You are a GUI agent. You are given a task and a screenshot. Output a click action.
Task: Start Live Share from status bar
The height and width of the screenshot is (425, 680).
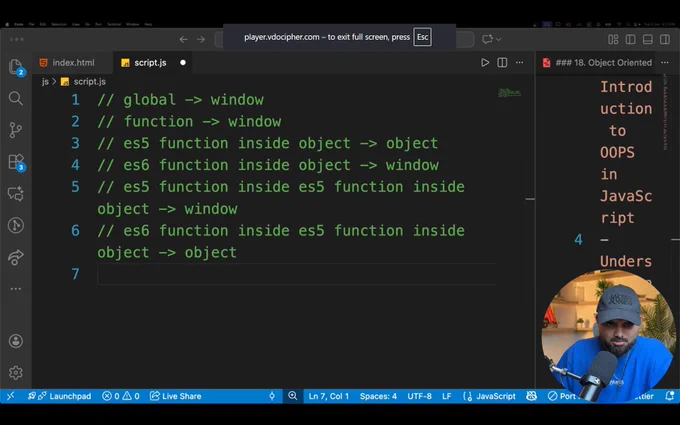[x=176, y=396]
